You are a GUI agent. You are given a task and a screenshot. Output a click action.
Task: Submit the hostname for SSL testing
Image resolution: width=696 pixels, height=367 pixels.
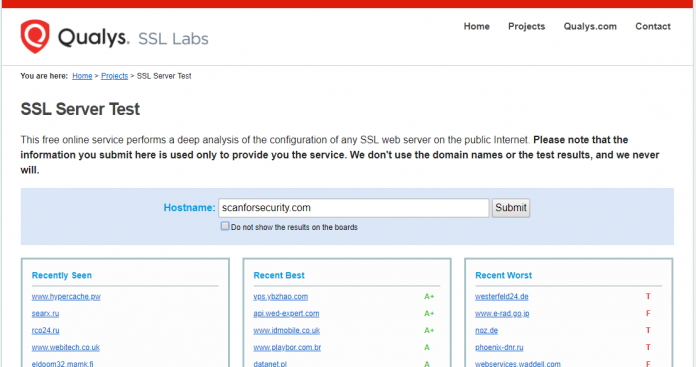[x=510, y=208]
